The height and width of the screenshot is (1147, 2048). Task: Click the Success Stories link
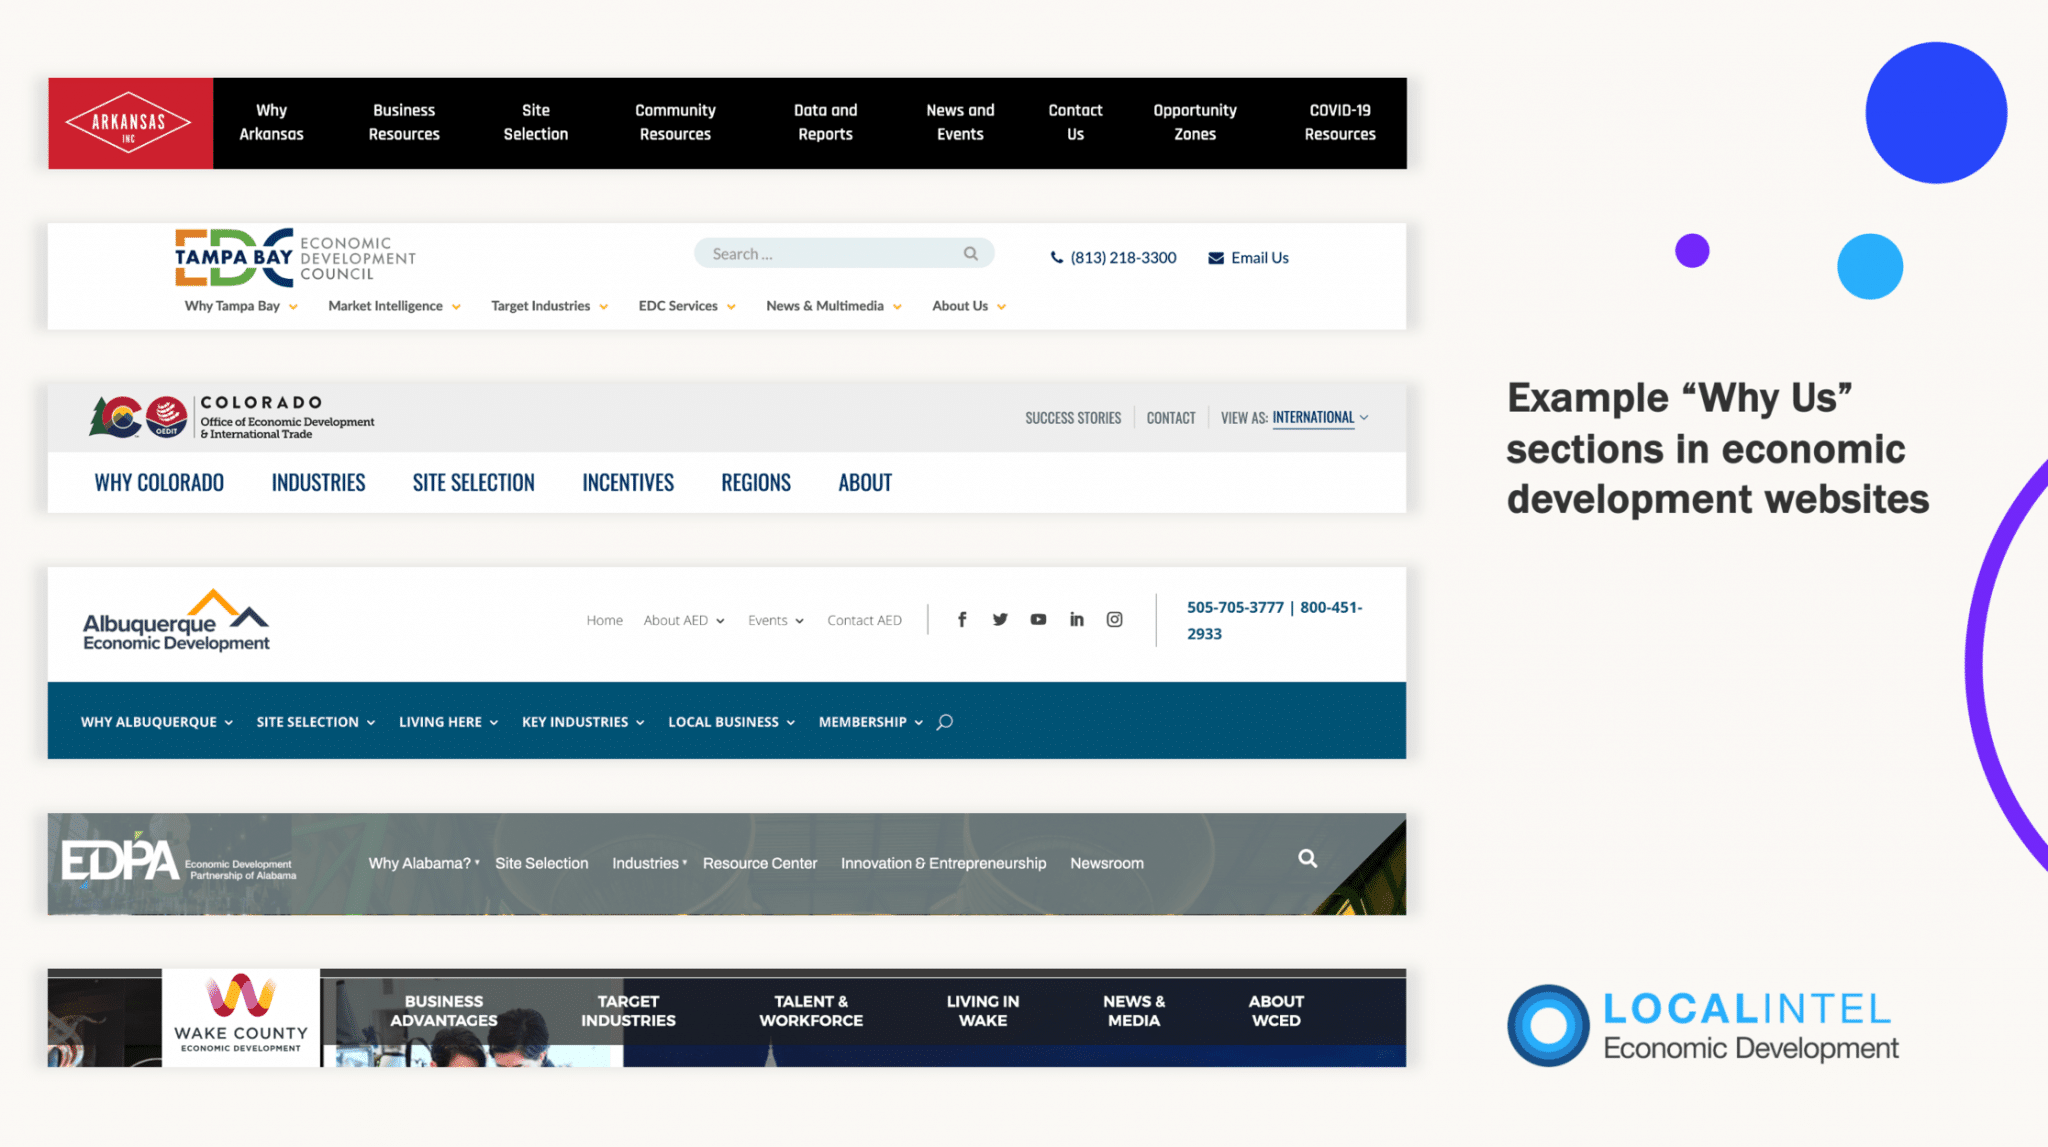1072,418
